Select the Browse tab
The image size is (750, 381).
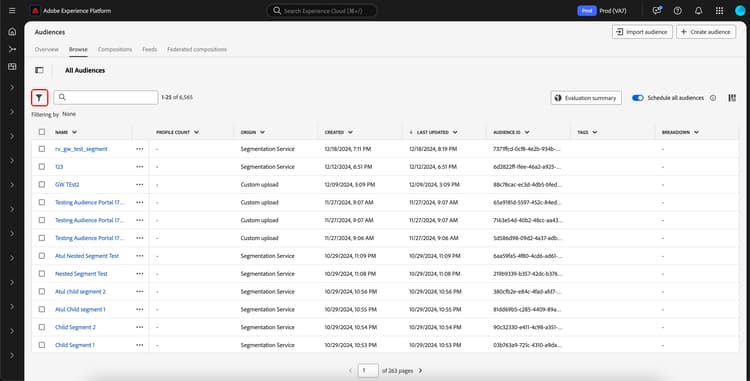(78, 49)
